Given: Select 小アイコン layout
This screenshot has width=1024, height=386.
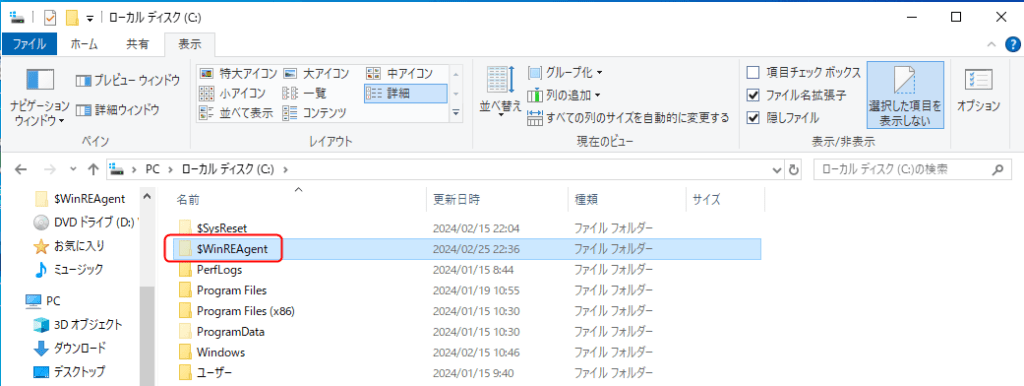Looking at the screenshot, I should (232, 93).
